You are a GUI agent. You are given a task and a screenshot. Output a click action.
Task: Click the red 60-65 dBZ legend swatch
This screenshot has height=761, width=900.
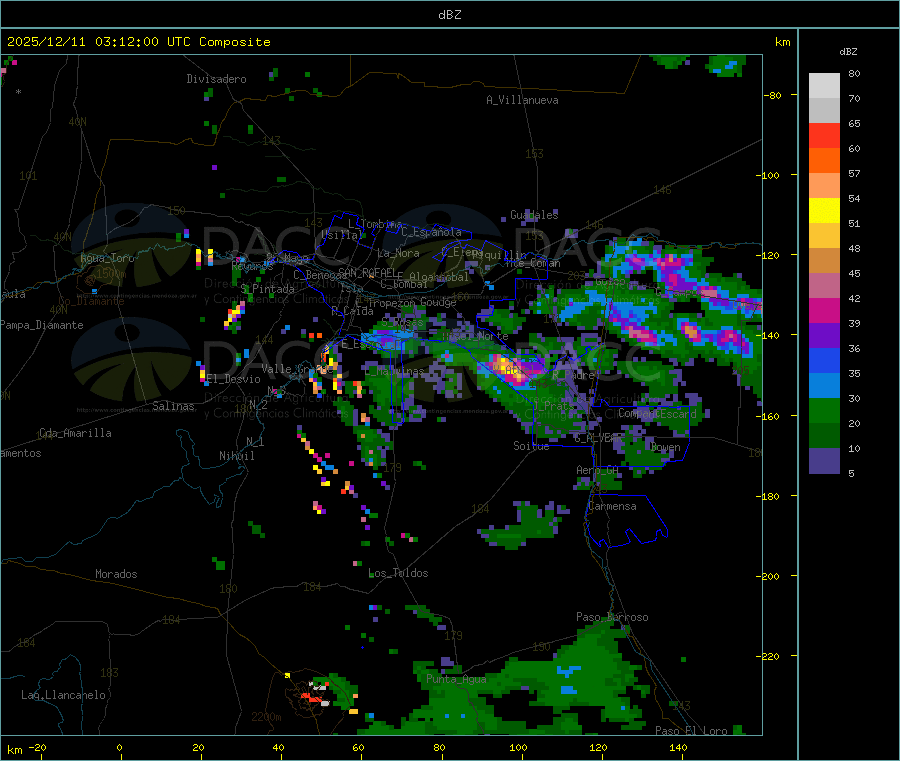[824, 135]
